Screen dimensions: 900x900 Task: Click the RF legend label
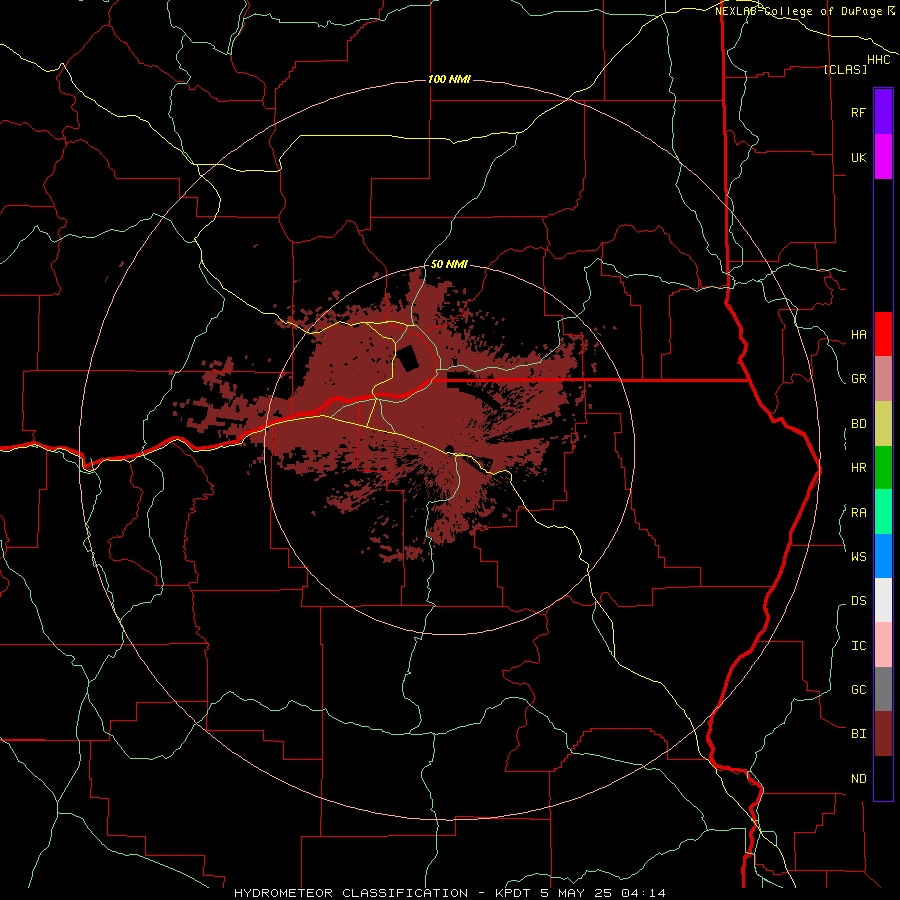pos(858,112)
